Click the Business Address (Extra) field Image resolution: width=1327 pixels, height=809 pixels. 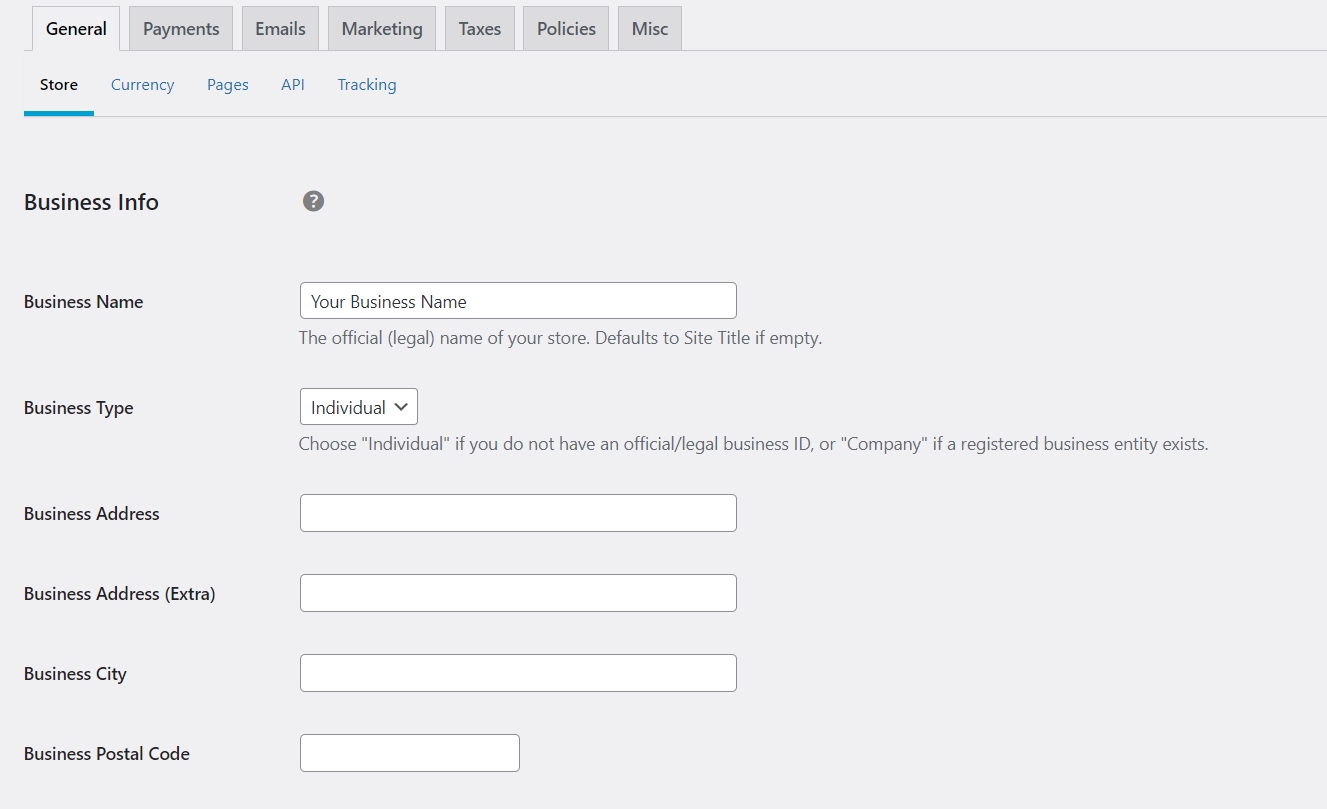pyautogui.click(x=518, y=593)
